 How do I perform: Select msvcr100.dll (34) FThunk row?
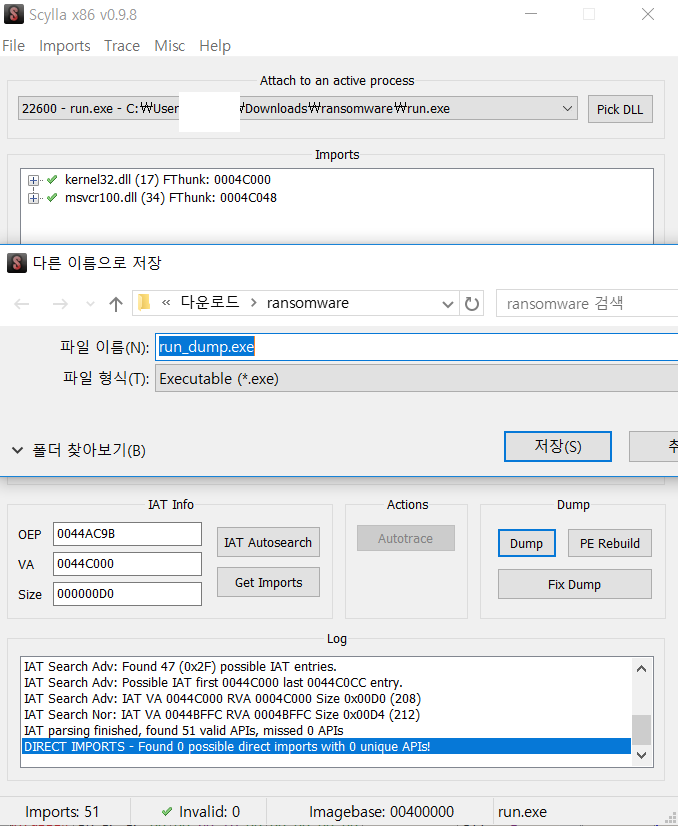[x=171, y=198]
